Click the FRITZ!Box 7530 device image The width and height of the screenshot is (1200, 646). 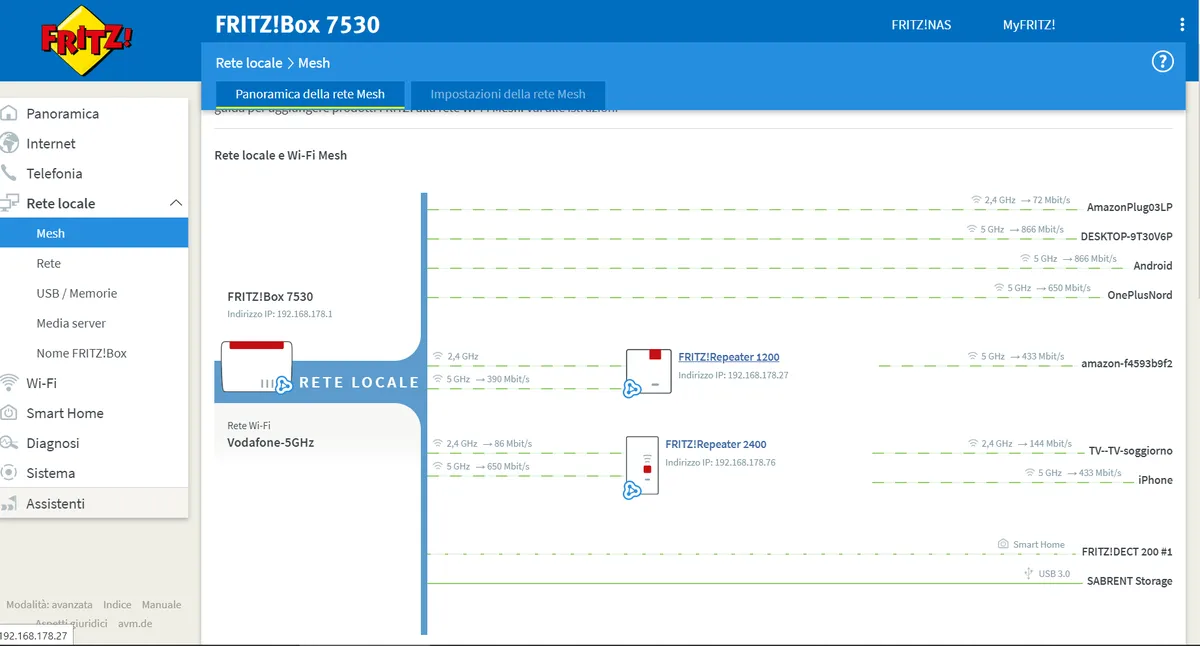(256, 367)
